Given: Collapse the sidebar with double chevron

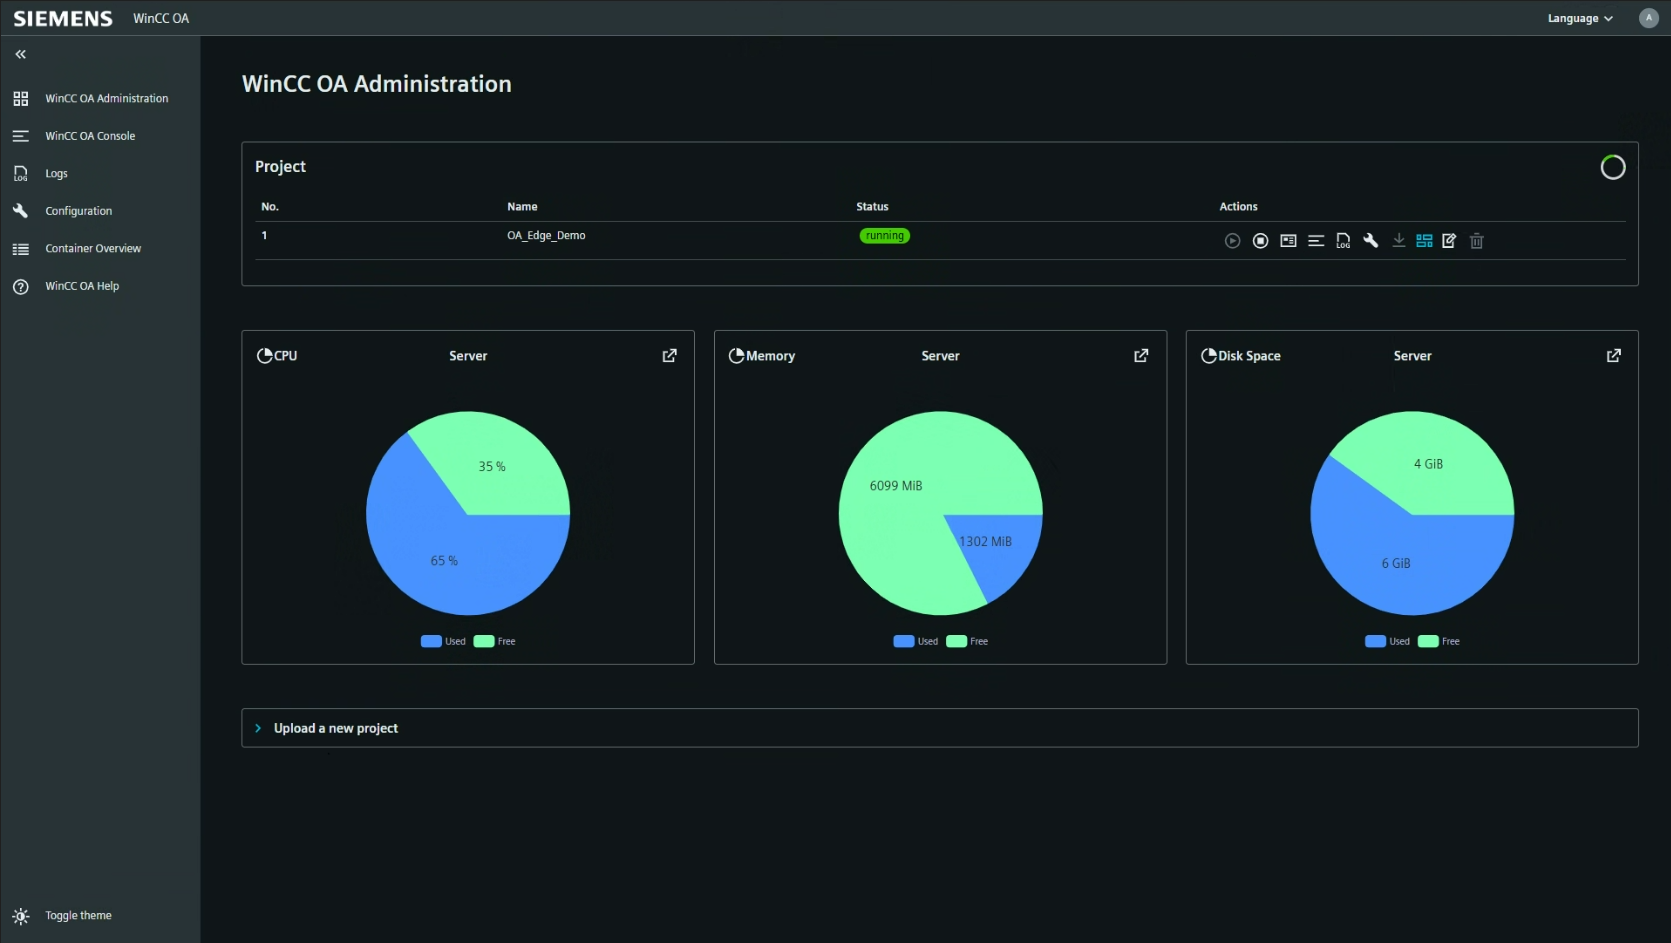Looking at the screenshot, I should (x=21, y=55).
